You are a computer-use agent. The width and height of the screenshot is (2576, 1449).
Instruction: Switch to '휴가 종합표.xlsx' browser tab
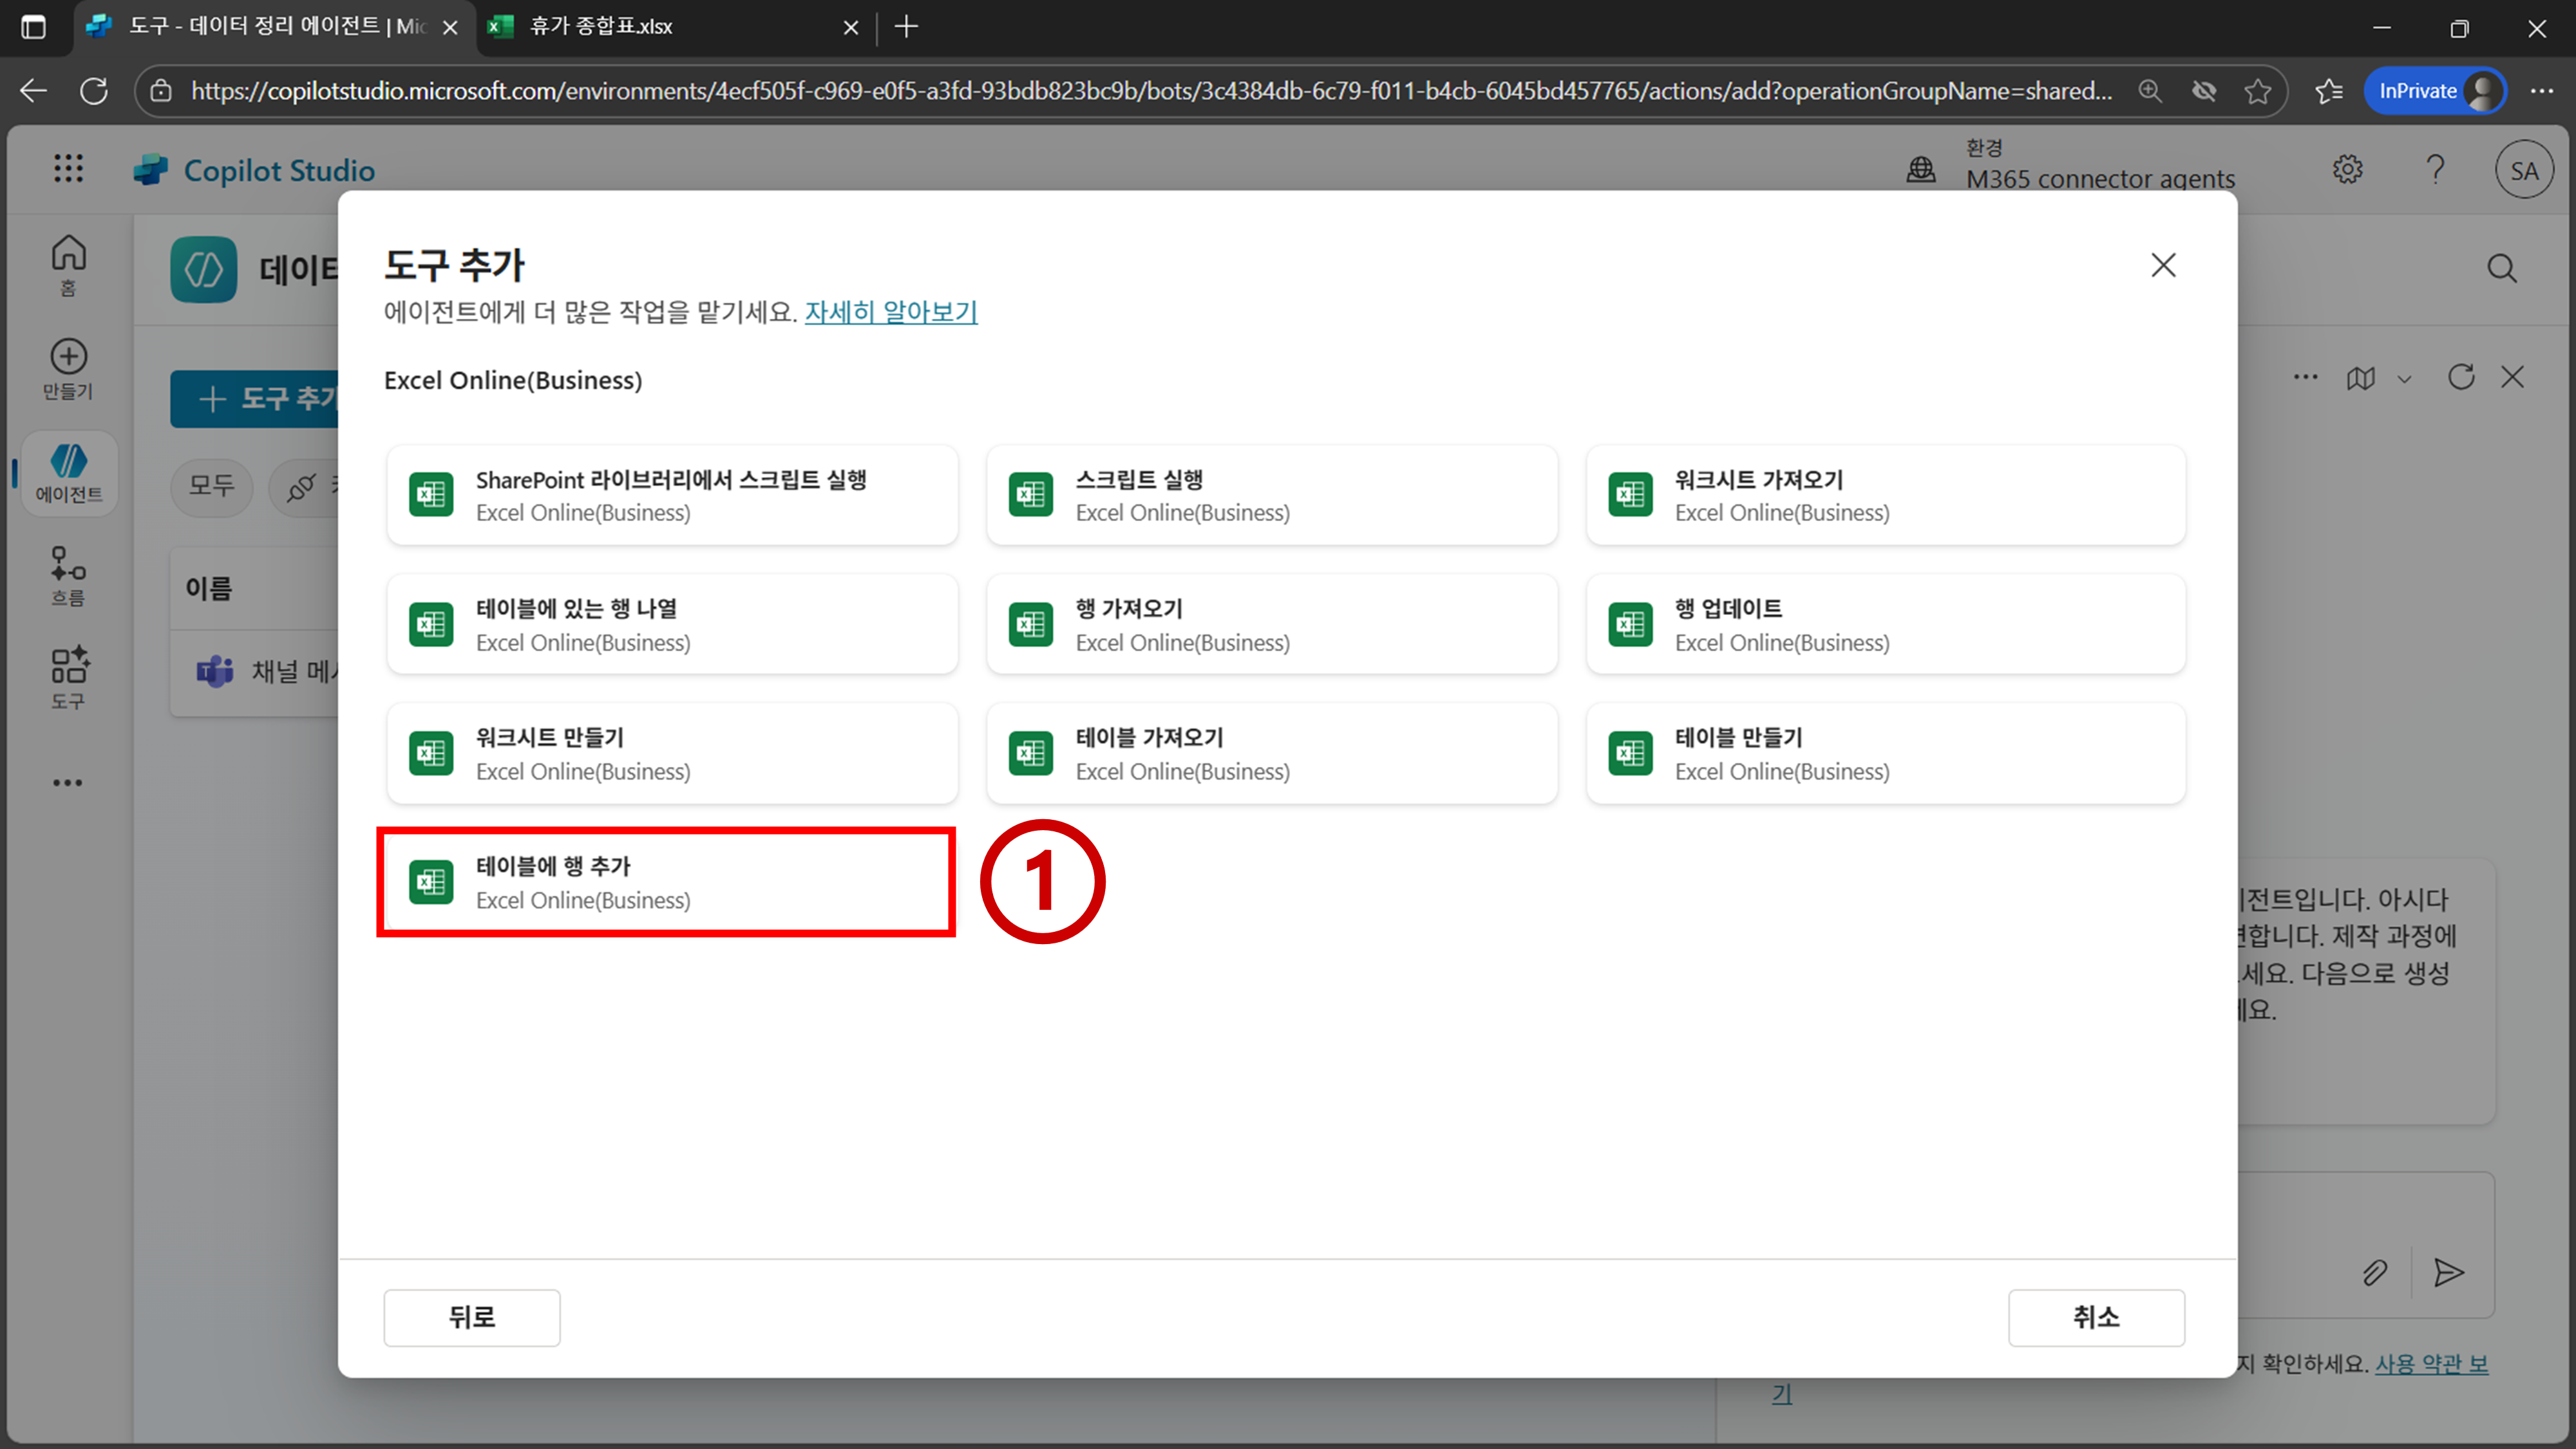pyautogui.click(x=600, y=27)
